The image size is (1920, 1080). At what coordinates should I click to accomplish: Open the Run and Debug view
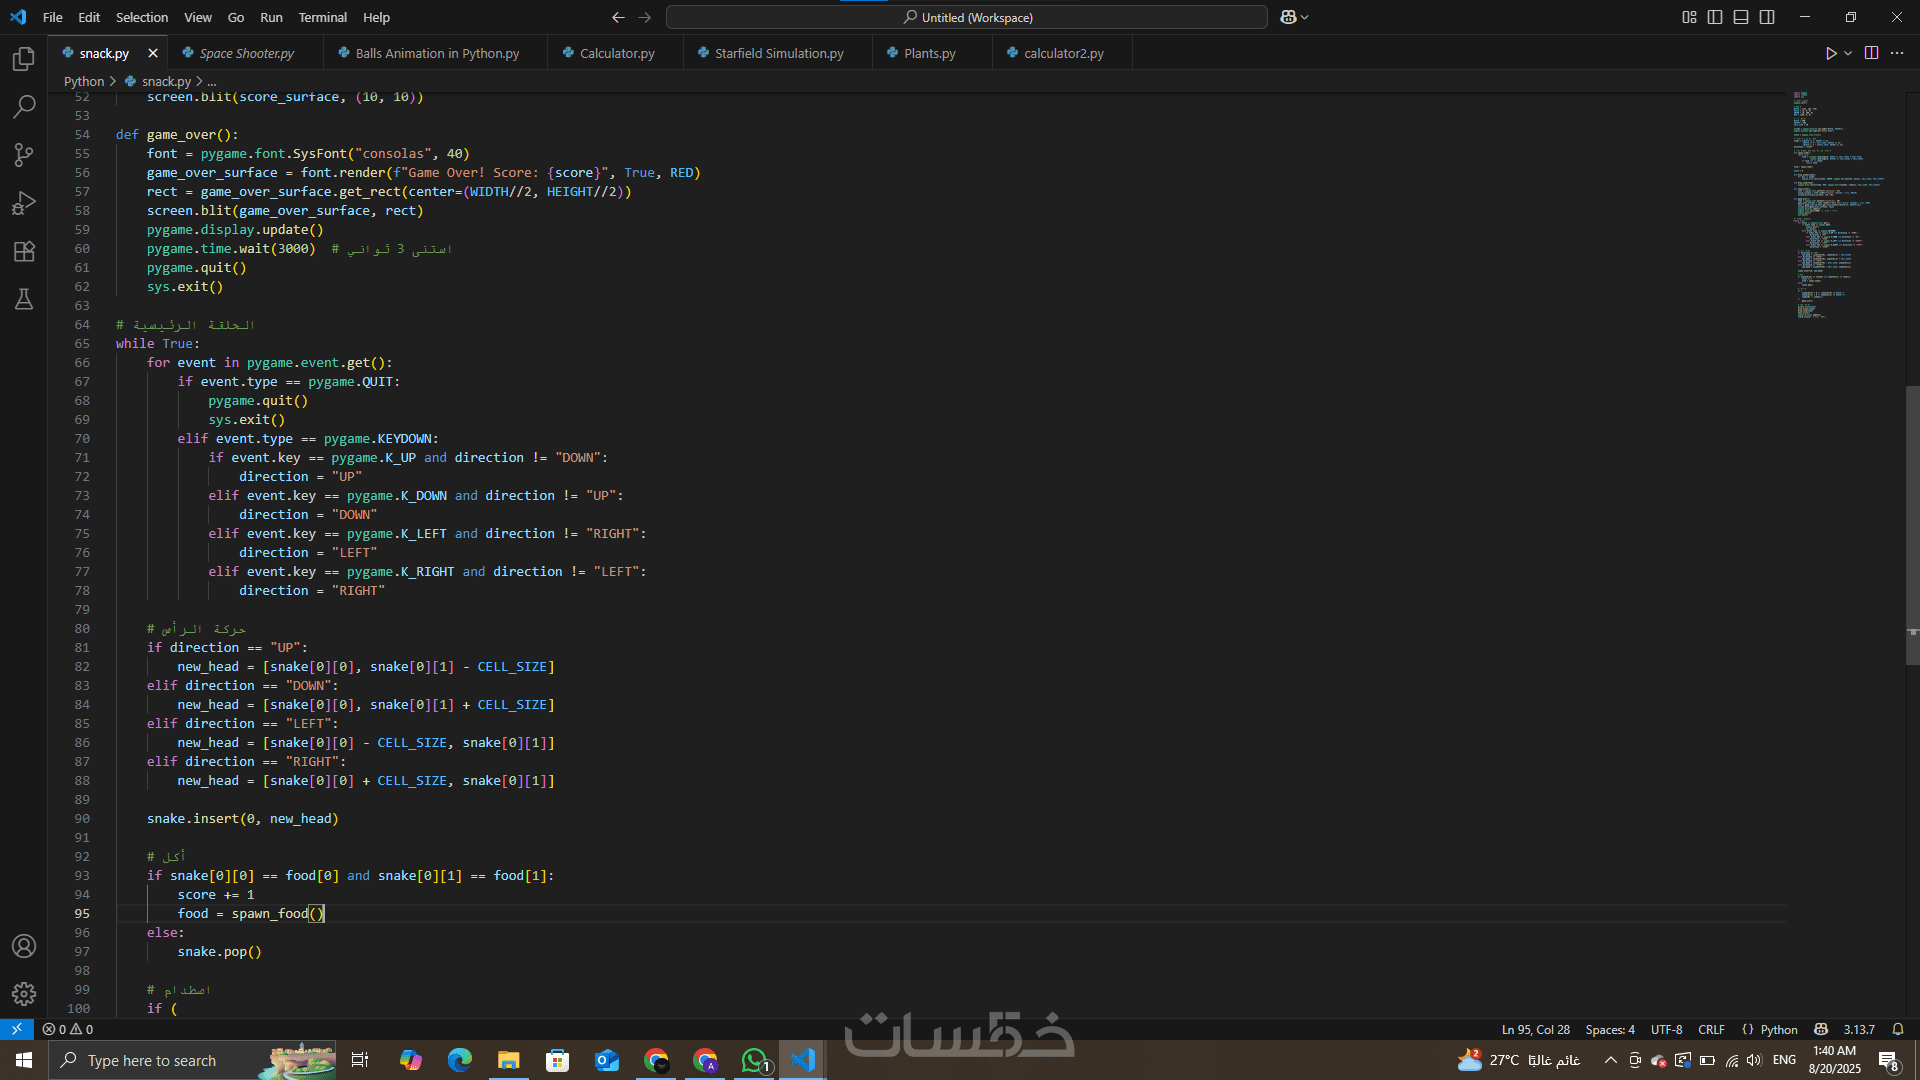click(24, 203)
